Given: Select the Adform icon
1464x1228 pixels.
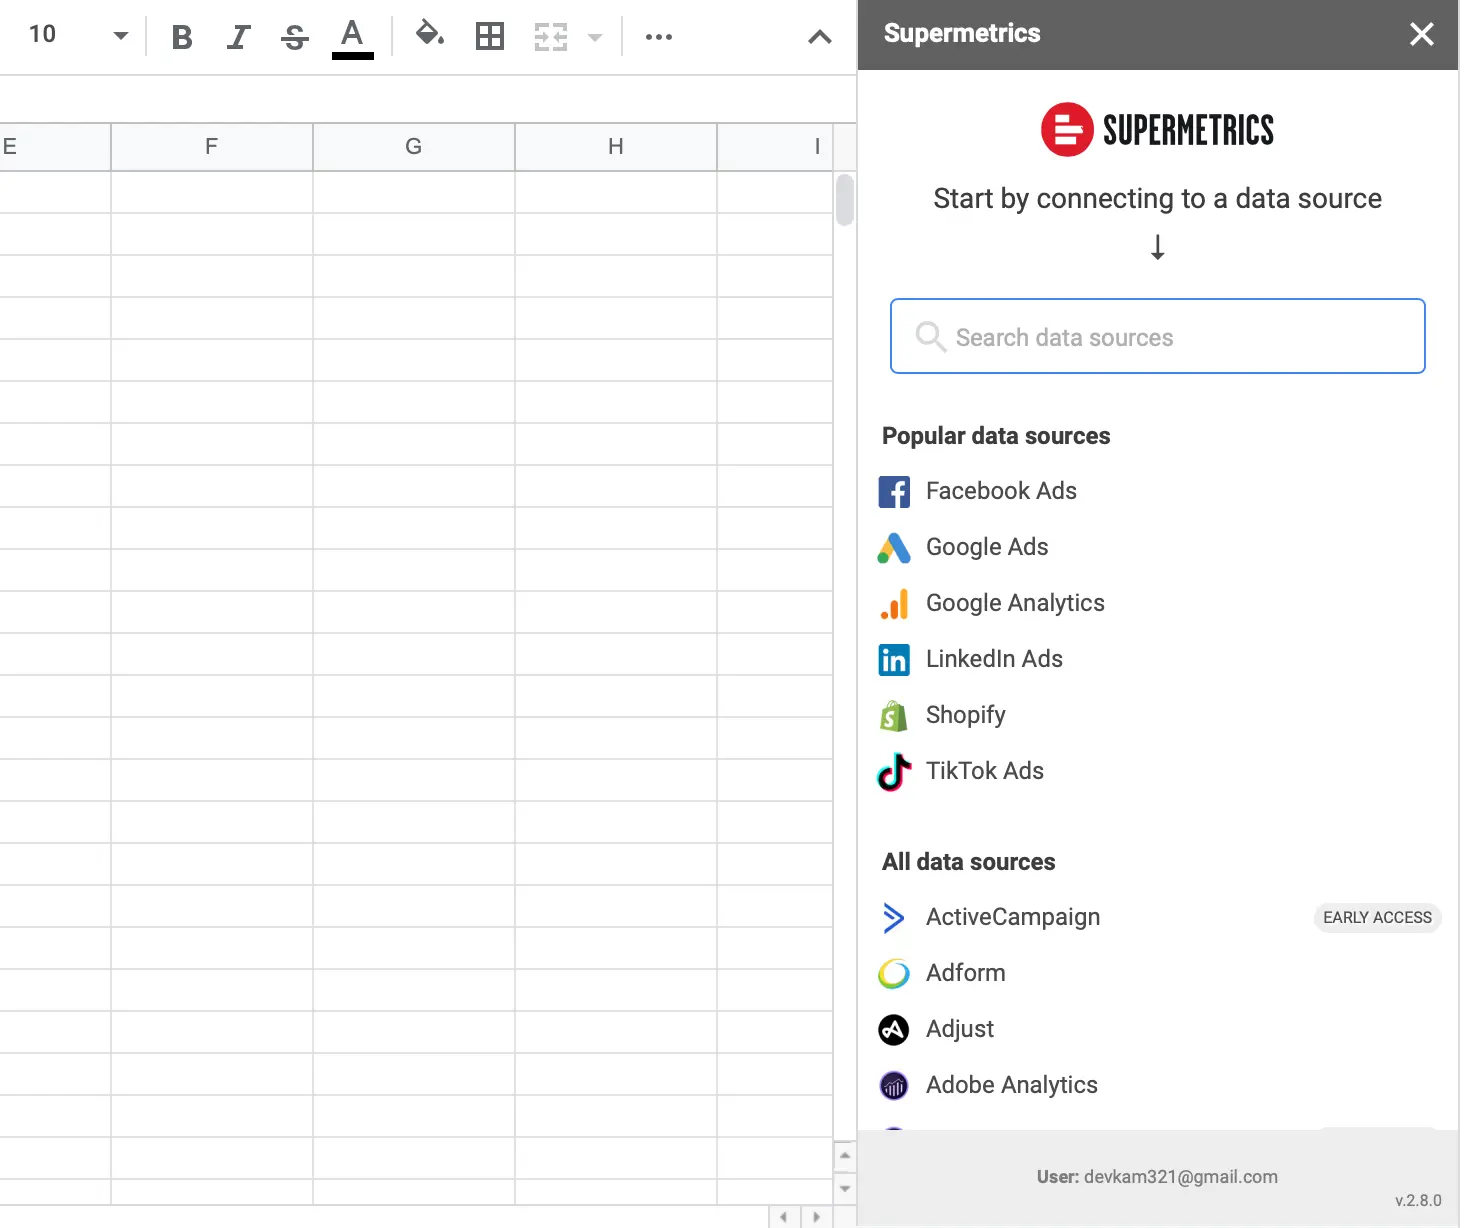Looking at the screenshot, I should (894, 973).
